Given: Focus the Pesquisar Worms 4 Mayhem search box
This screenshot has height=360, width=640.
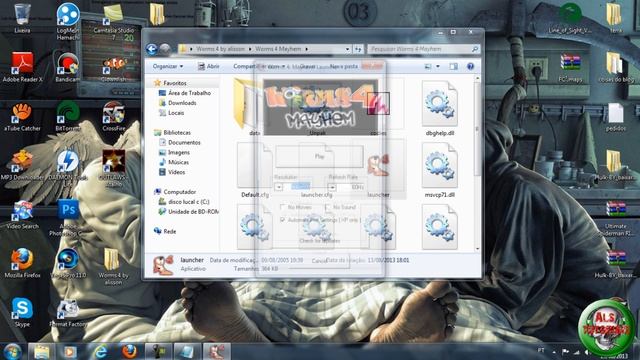Looking at the screenshot, I should pyautogui.click(x=423, y=49).
